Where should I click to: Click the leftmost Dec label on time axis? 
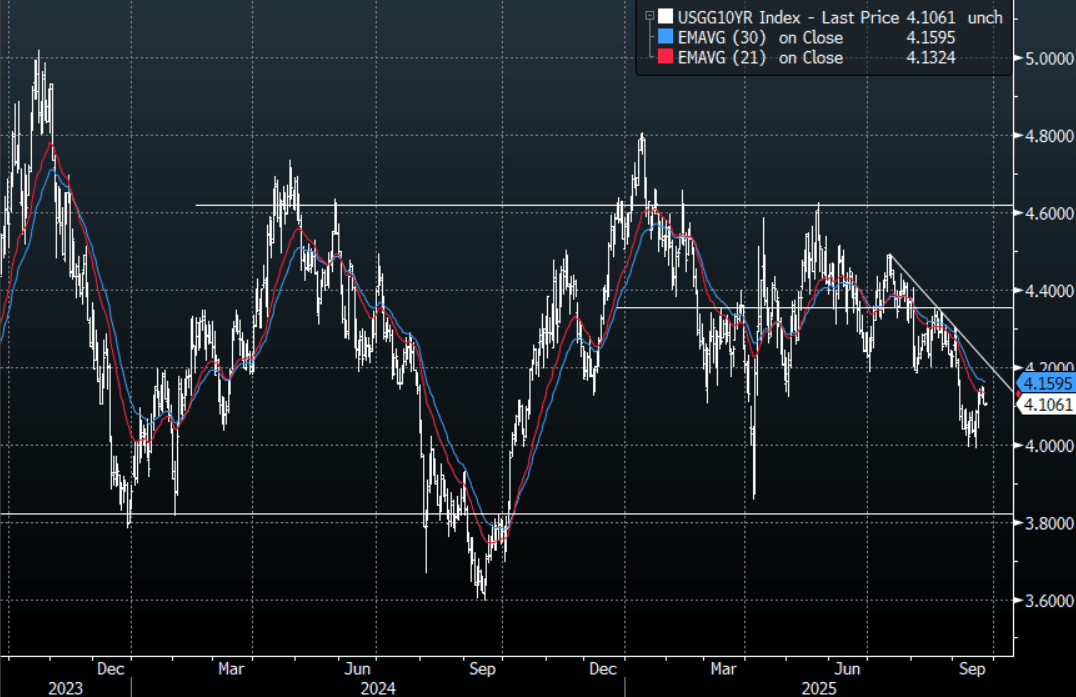point(110,667)
